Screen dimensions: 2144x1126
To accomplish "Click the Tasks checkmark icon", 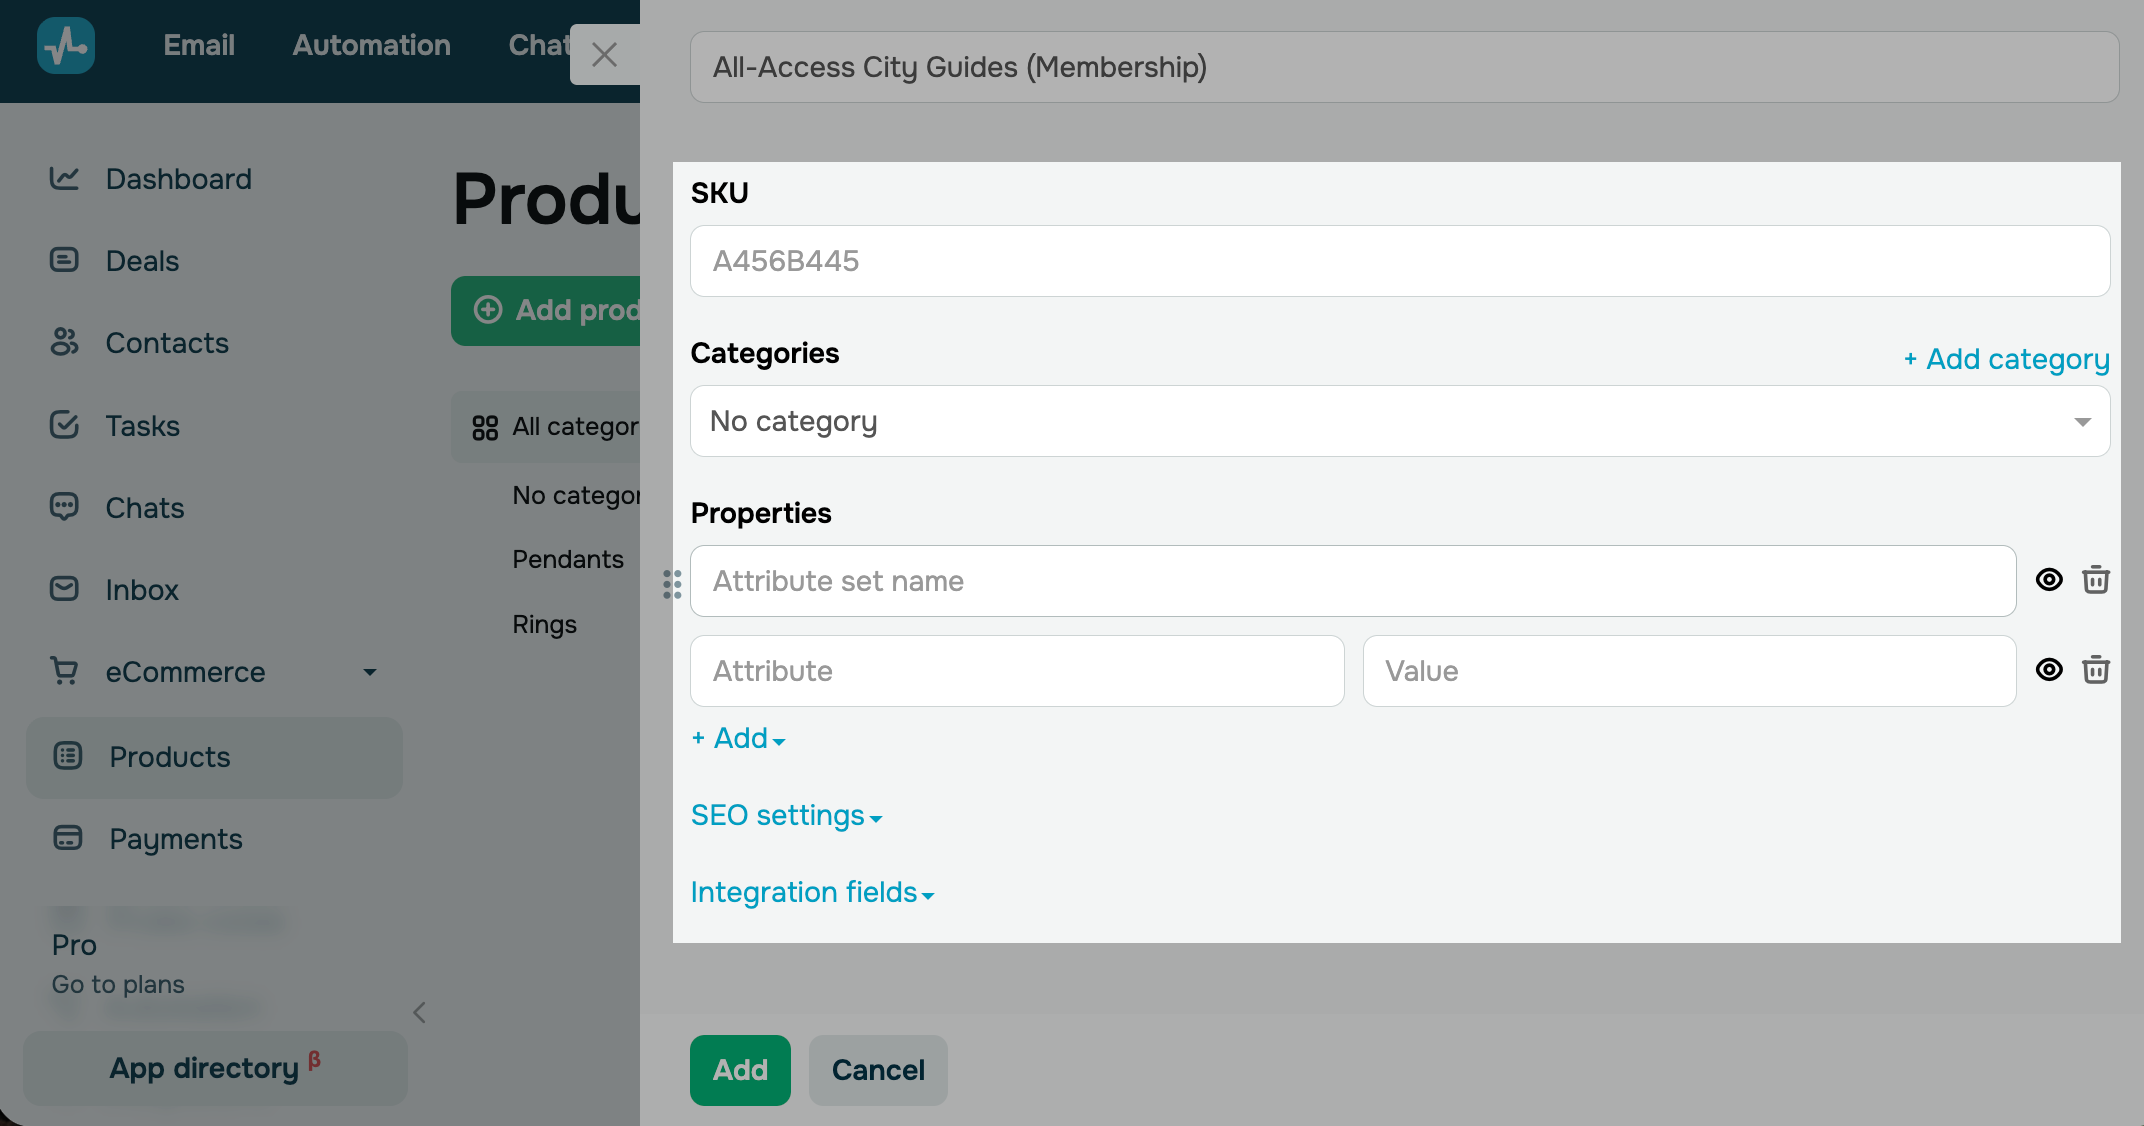I will pyautogui.click(x=64, y=425).
